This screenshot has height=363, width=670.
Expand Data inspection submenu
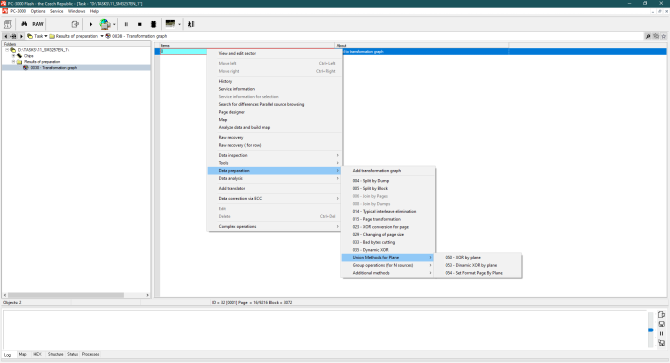click(274, 155)
